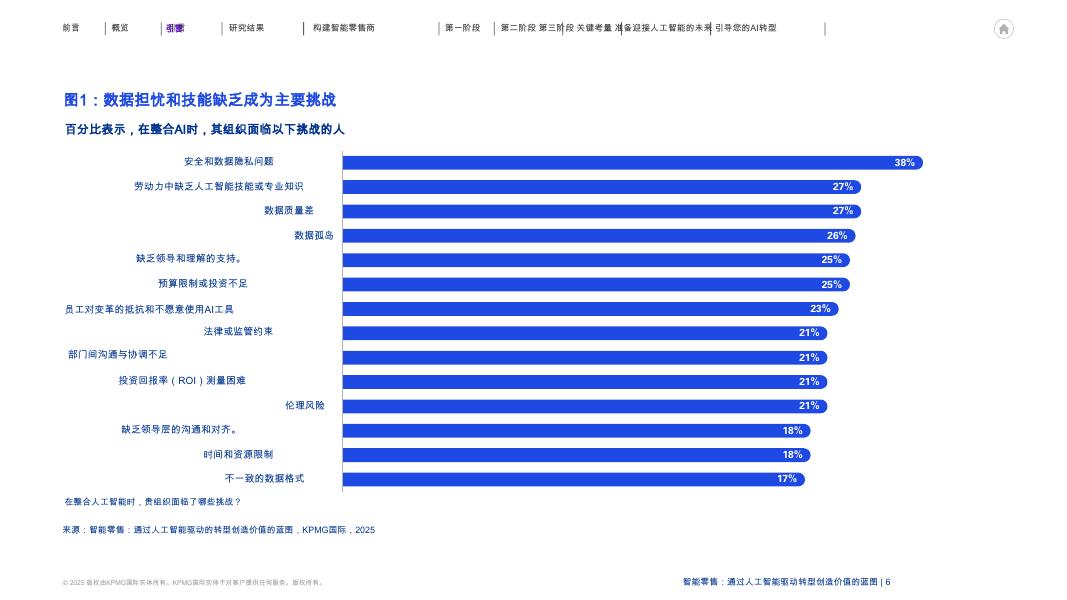Select 关键考量 in the navigation bar
Image resolution: width=1067 pixels, height=600 pixels.
pos(592,28)
